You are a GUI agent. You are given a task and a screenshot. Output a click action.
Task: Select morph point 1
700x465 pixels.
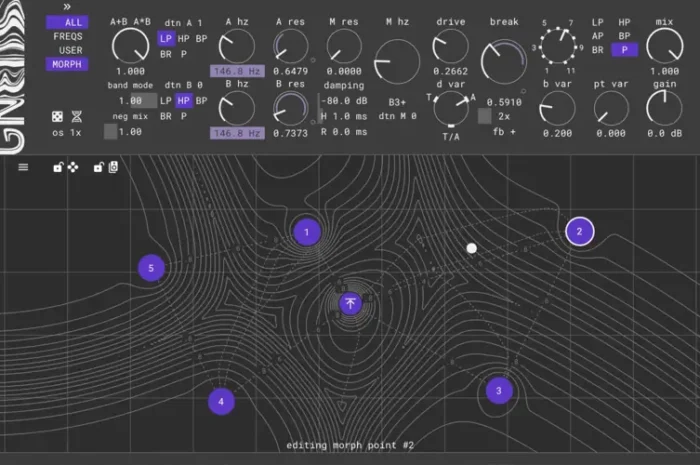307,232
